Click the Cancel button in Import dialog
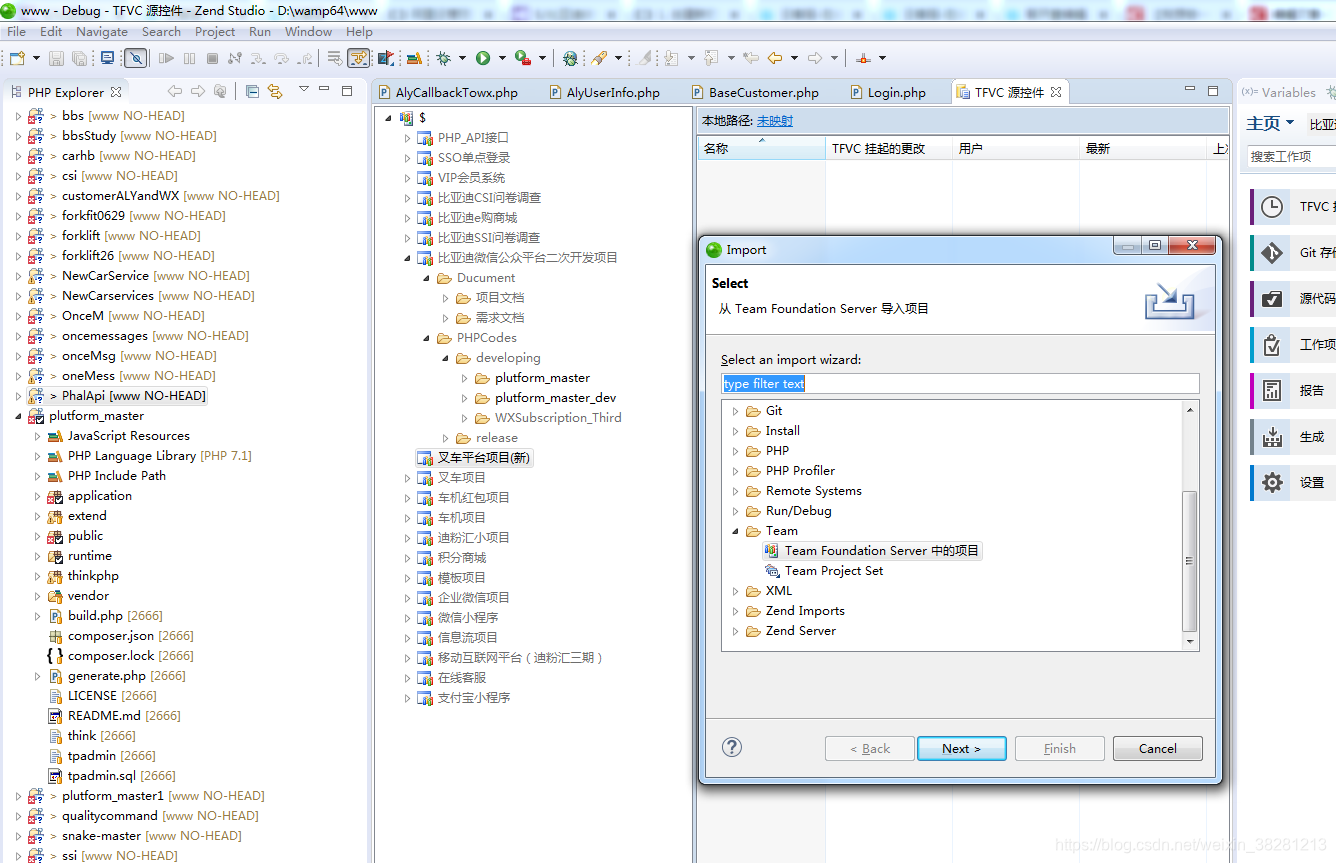This screenshot has height=863, width=1336. click(1157, 748)
